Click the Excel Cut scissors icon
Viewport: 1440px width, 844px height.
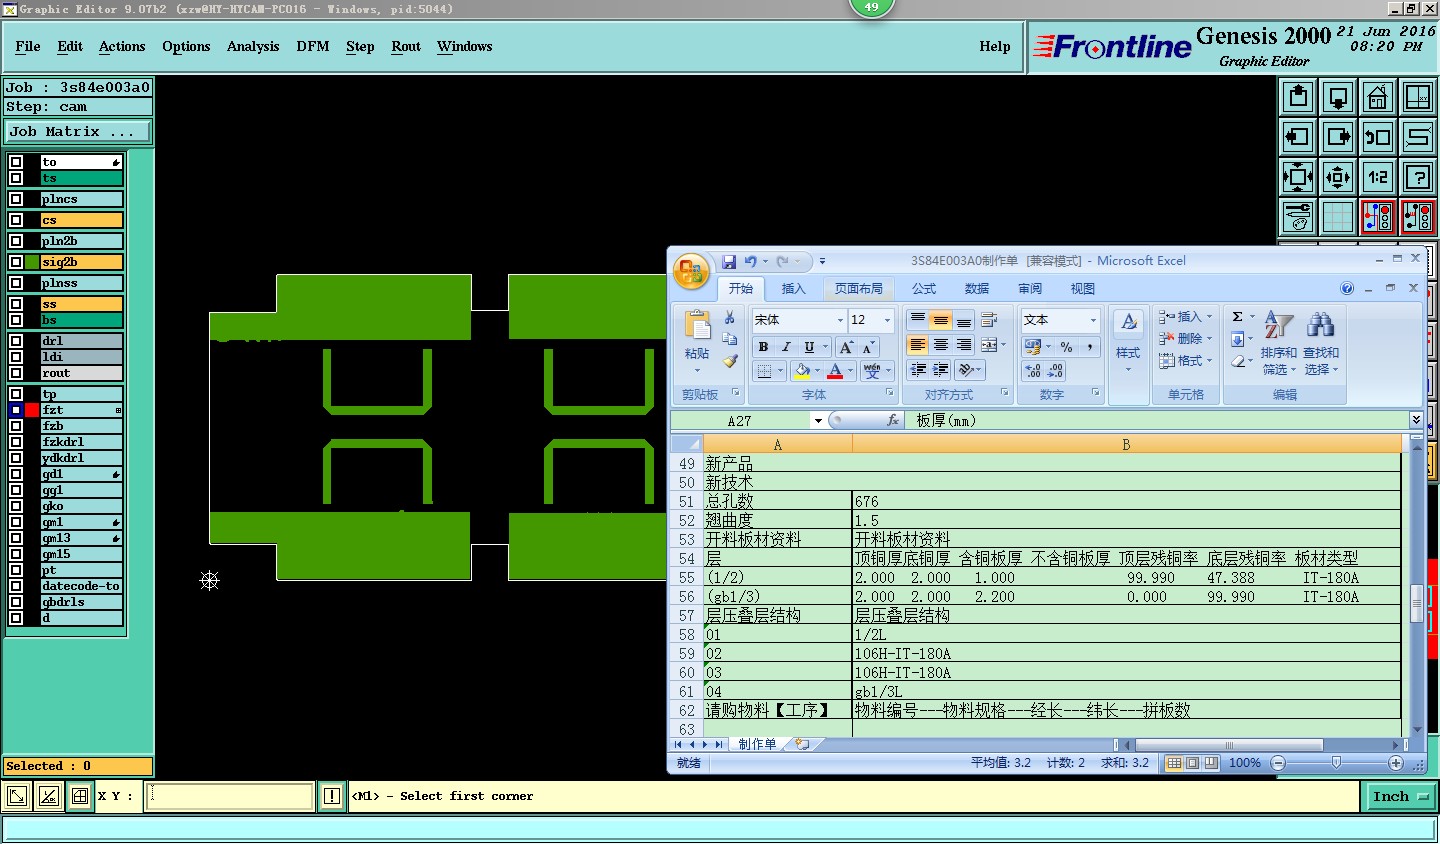pos(730,318)
